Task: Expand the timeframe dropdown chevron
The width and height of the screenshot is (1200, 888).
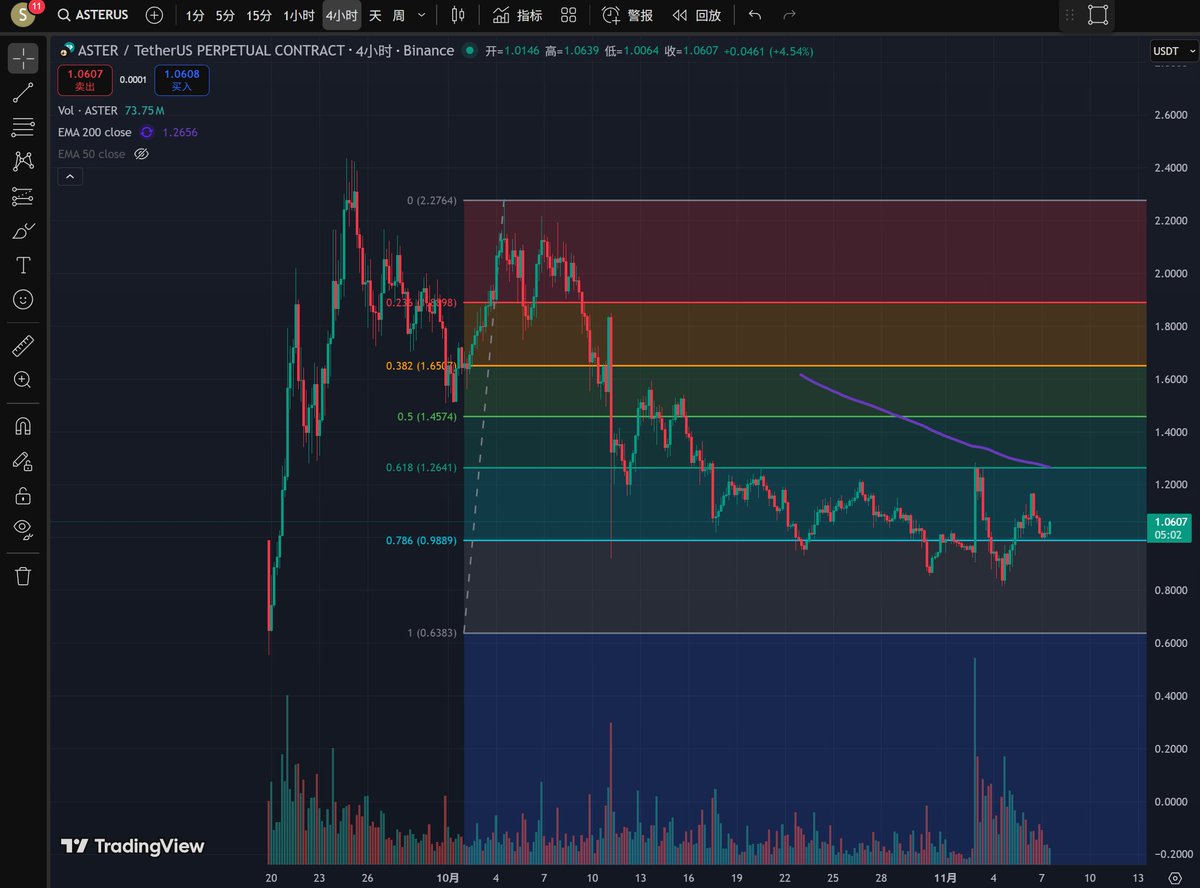Action: 421,15
